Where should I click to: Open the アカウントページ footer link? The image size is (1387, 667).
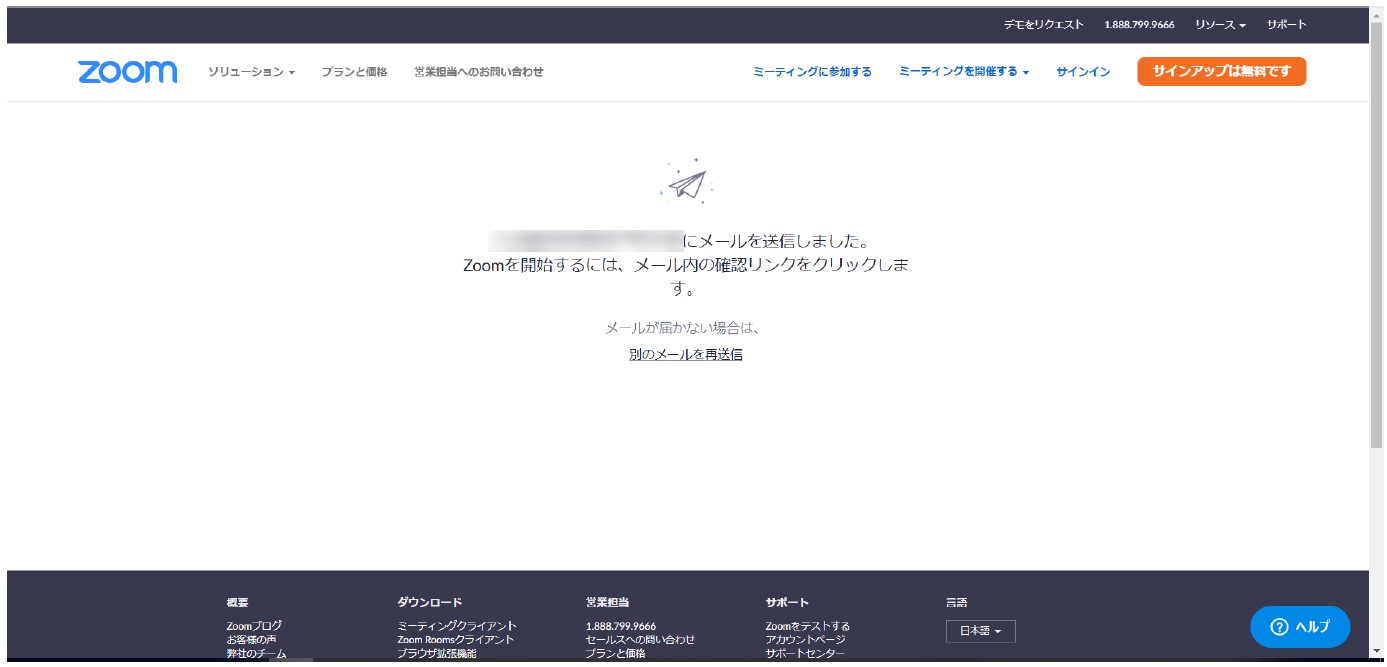(806, 640)
